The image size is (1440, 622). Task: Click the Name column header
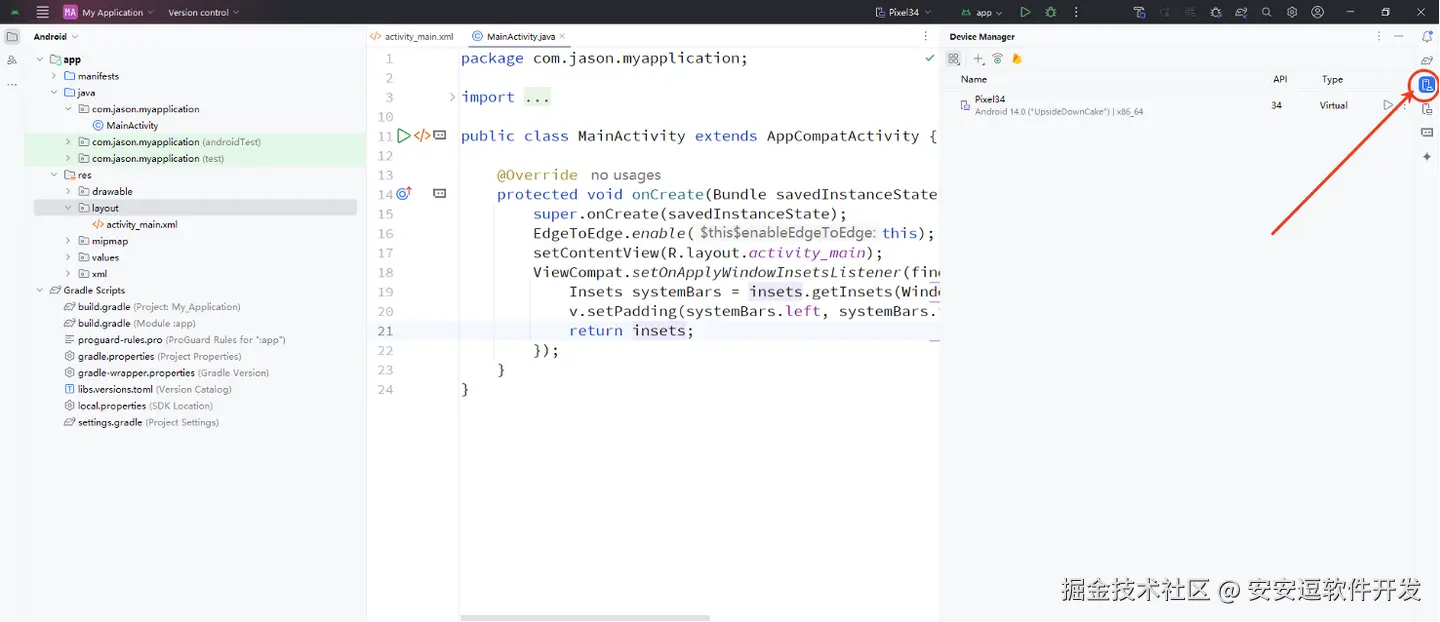click(x=974, y=79)
